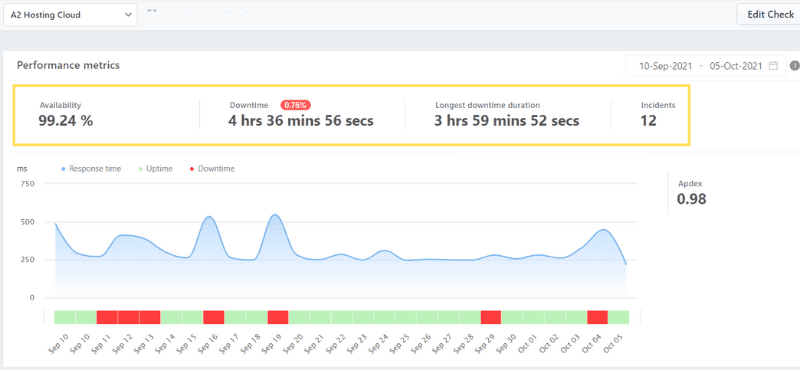Select the red Sep 13 status block
This screenshot has height=370, width=800.
tap(150, 317)
